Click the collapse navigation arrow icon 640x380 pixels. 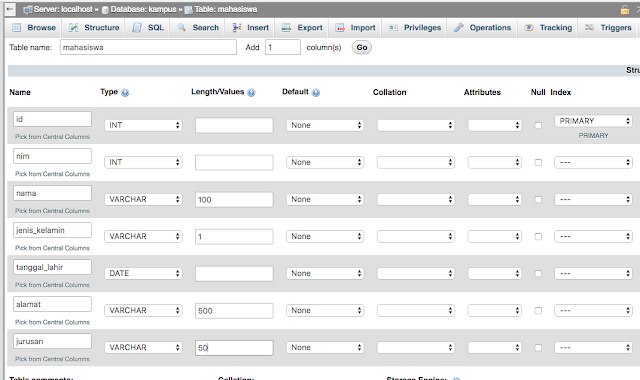click(10, 9)
